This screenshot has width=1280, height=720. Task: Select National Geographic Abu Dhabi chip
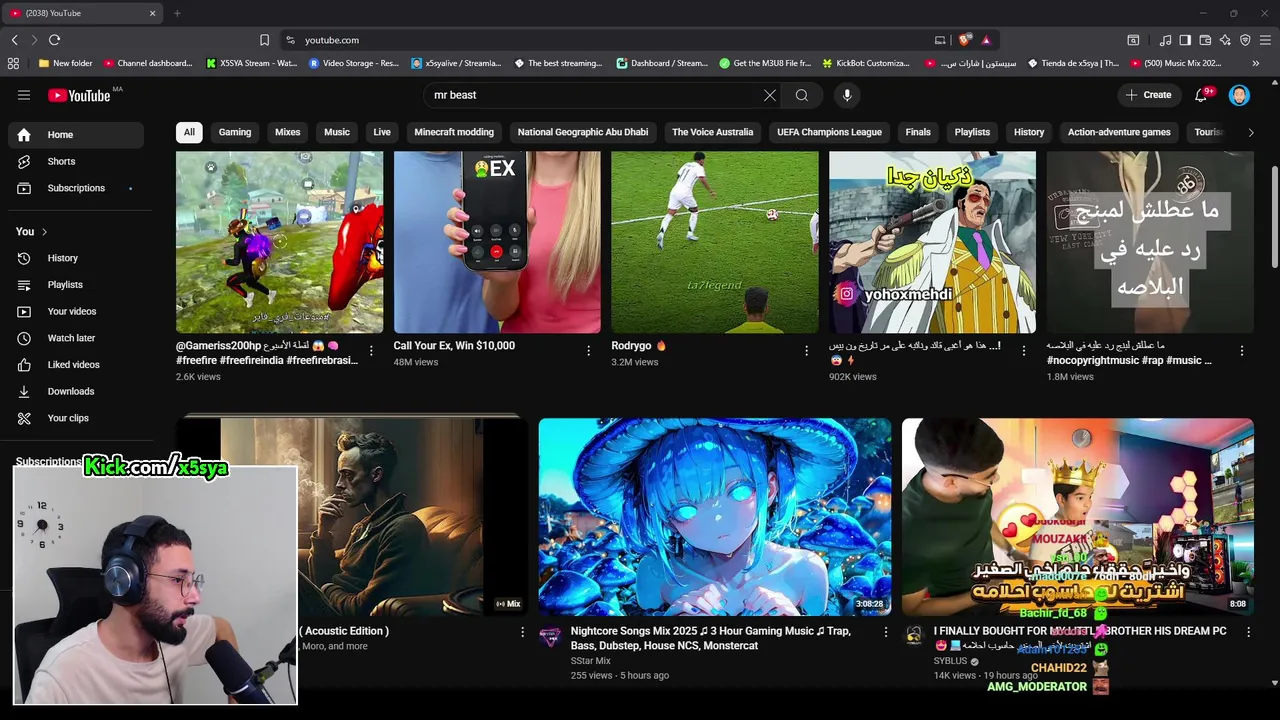583,132
